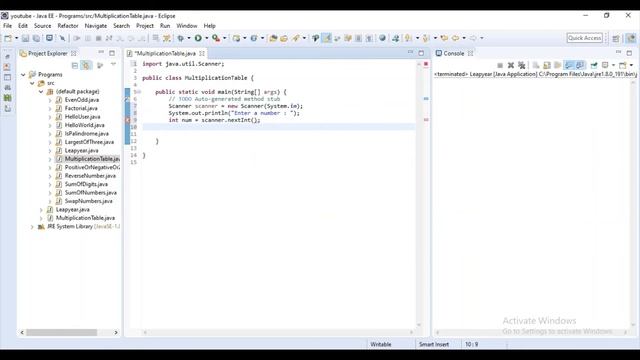
Task: Open the Open Console dropdown arrow
Action: pos(631,65)
